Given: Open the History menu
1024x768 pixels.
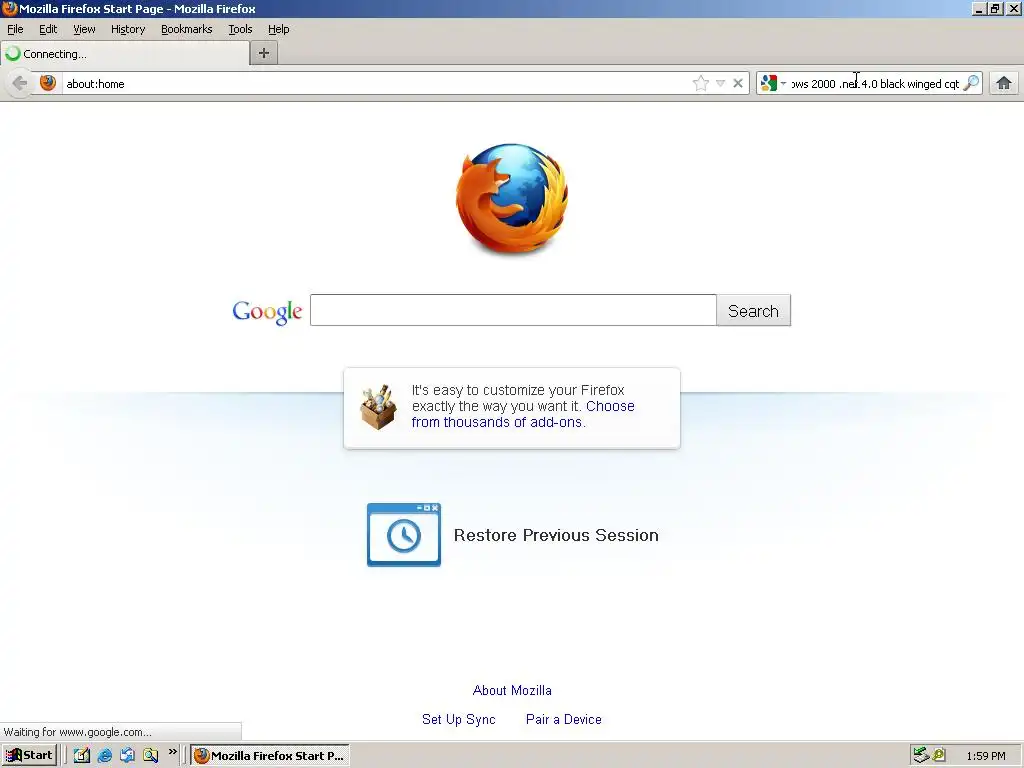Looking at the screenshot, I should click(x=128, y=29).
